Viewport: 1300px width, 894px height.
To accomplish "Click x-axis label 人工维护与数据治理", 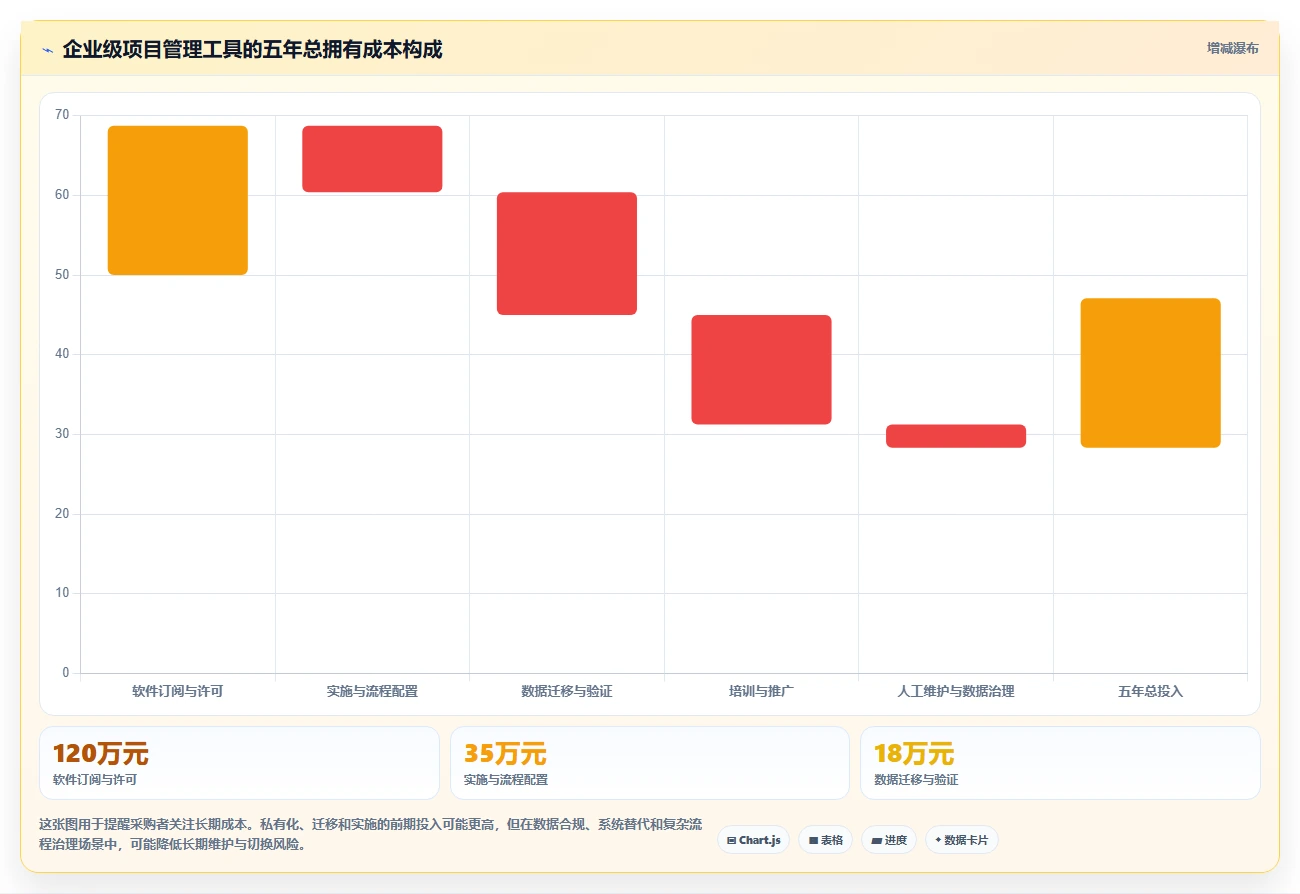I will point(956,691).
